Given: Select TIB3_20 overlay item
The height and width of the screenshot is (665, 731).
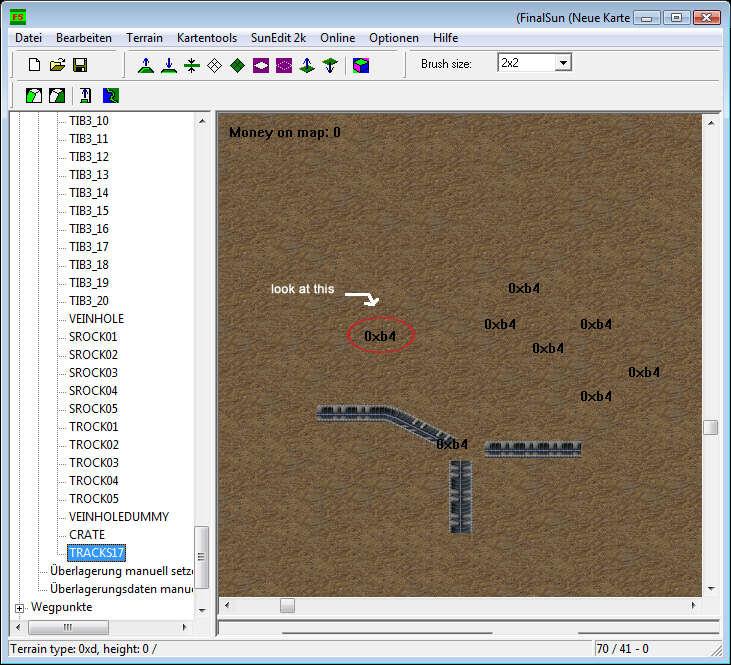Looking at the screenshot, I should (89, 301).
